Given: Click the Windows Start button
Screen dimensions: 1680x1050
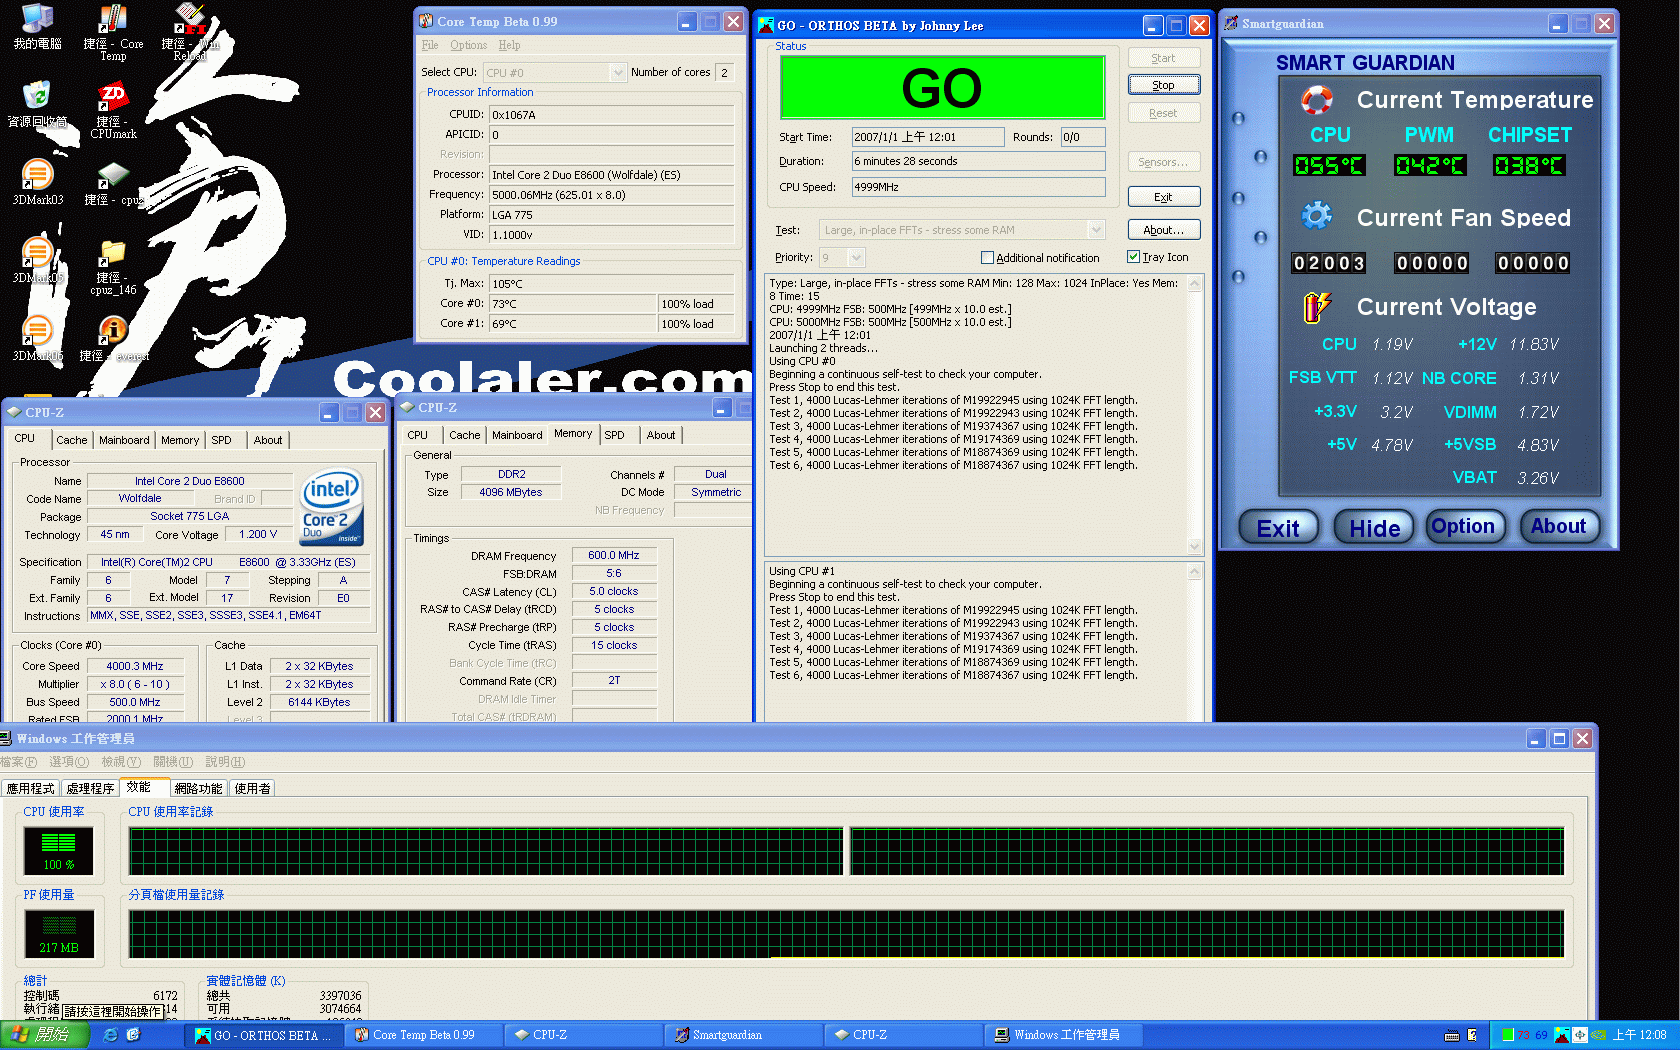Looking at the screenshot, I should click(x=45, y=1035).
